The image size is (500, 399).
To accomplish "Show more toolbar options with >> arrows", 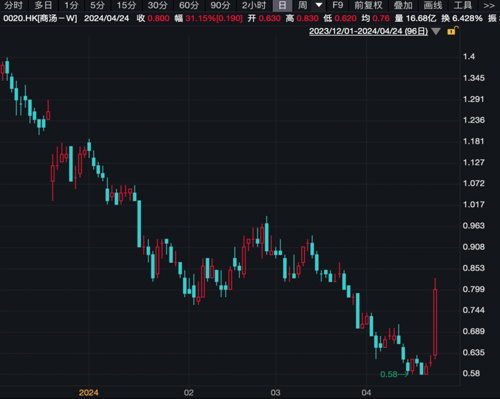I will point(489,5).
